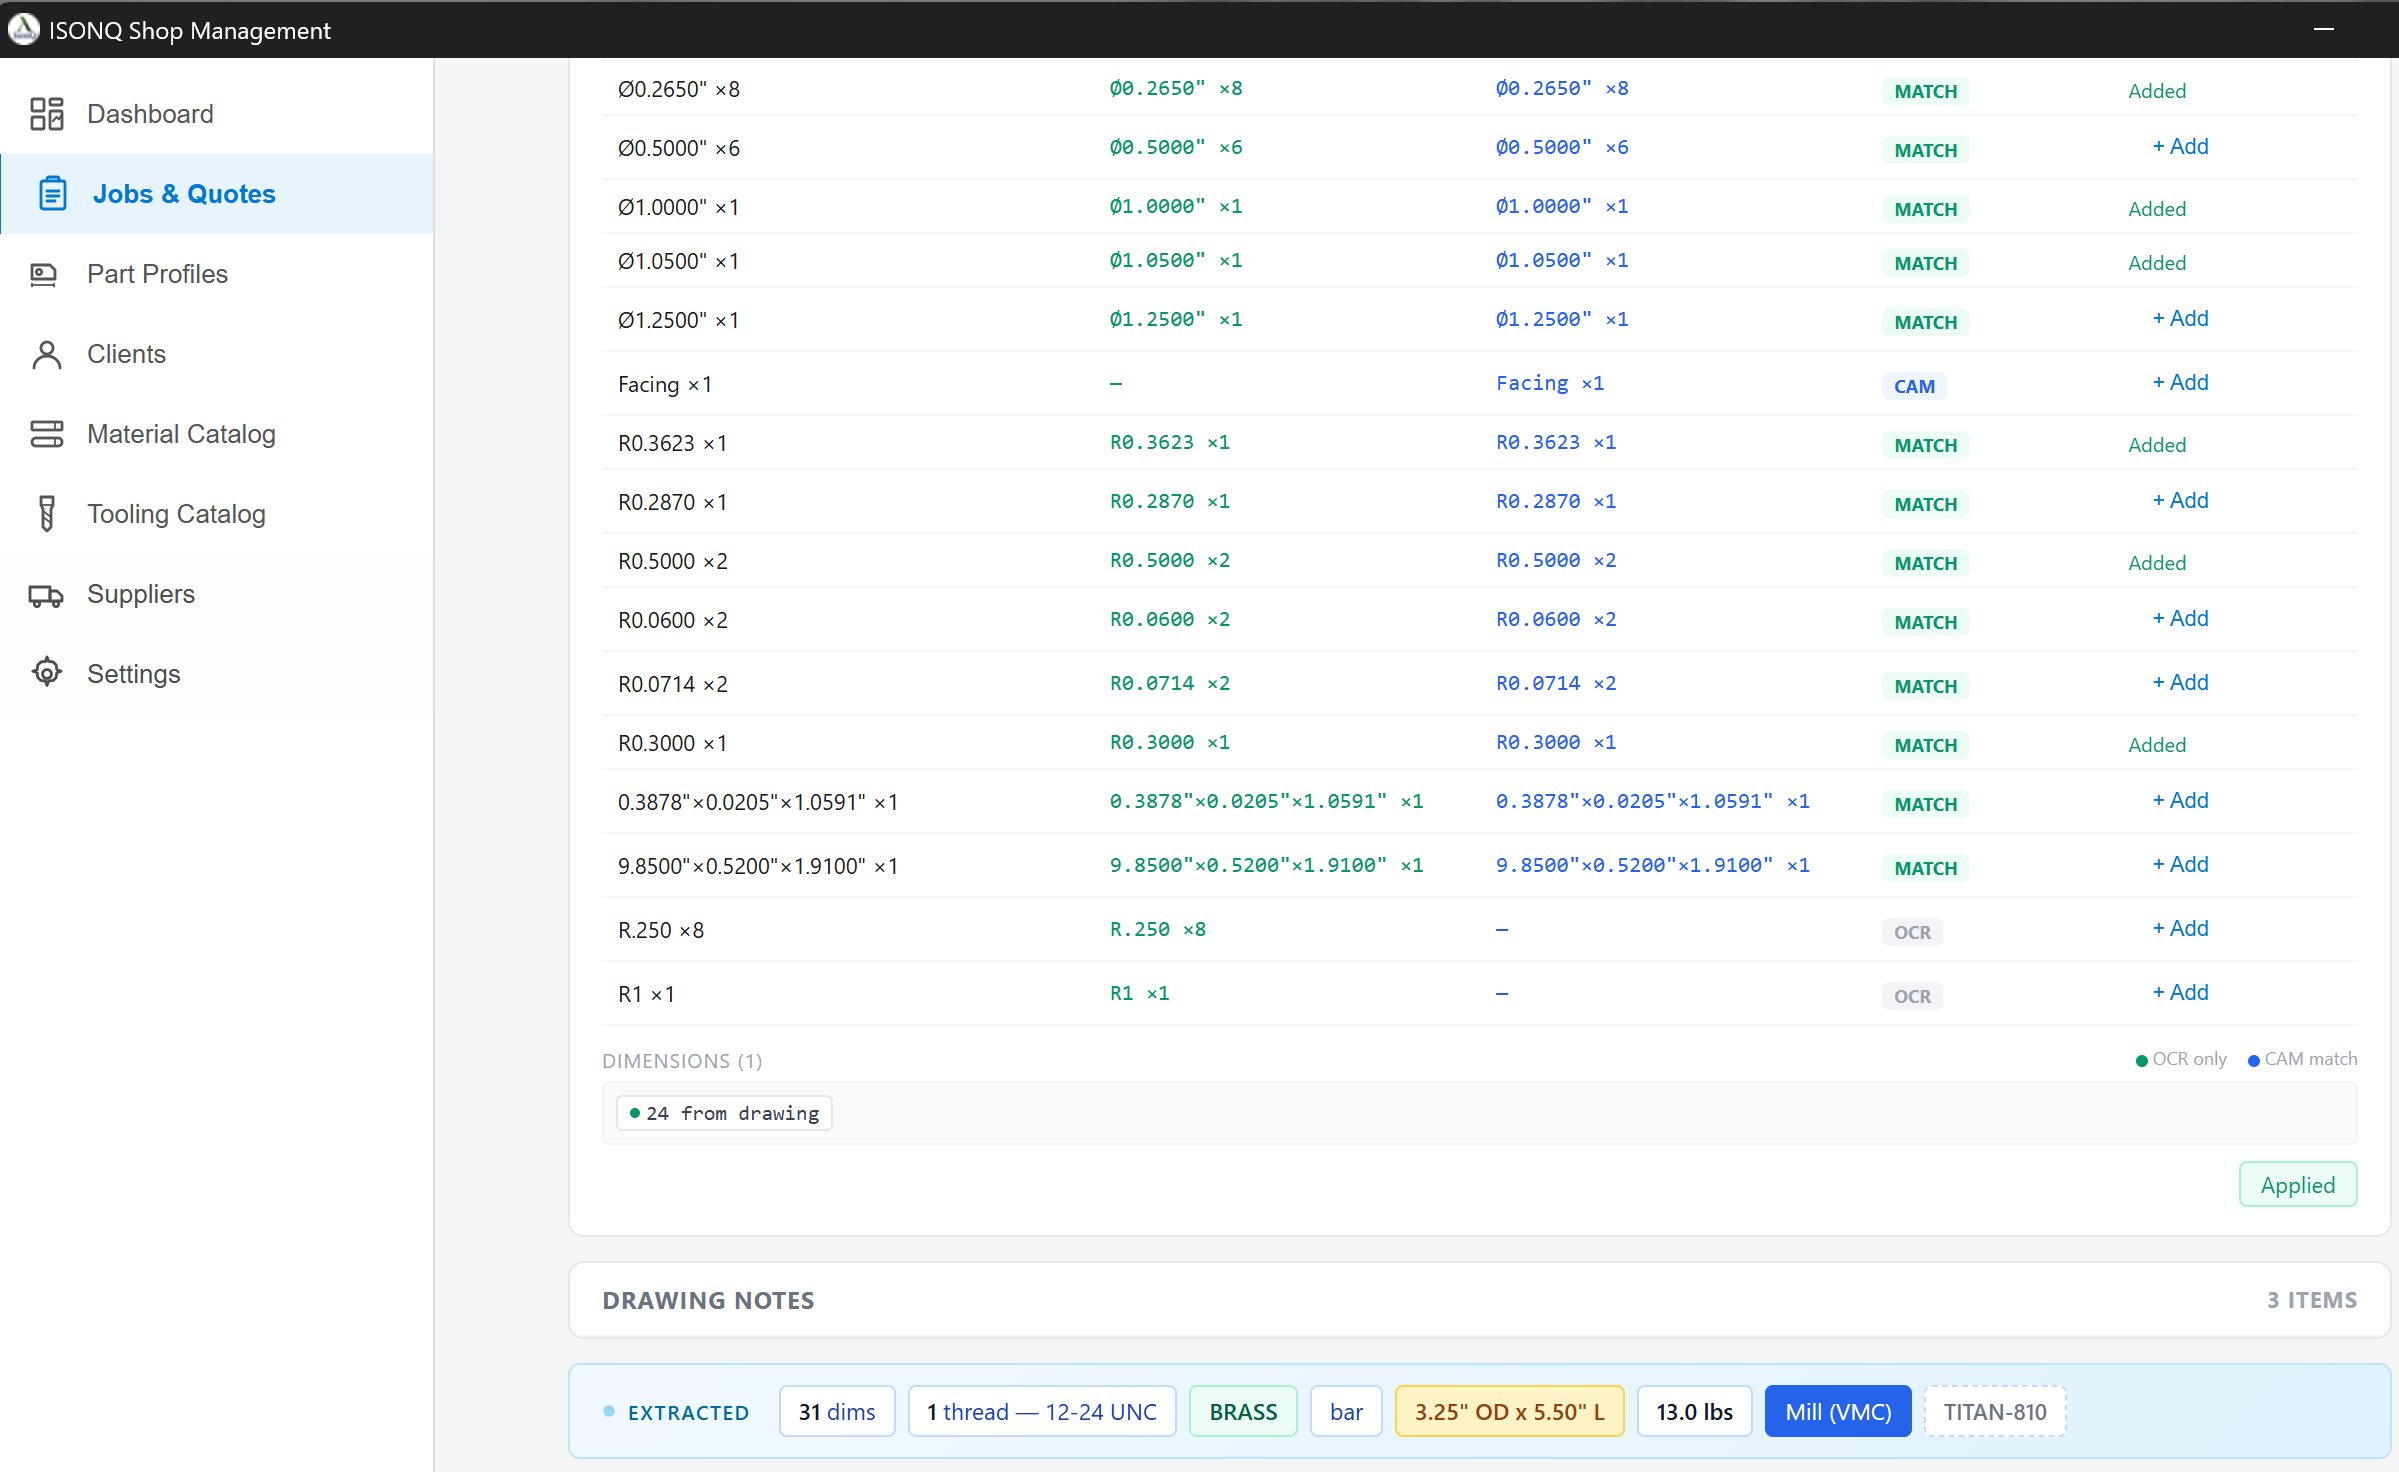Screen dimensions: 2399x1472
Task: Add the R0.0600 ×2 feature
Action: [x=2180, y=619]
